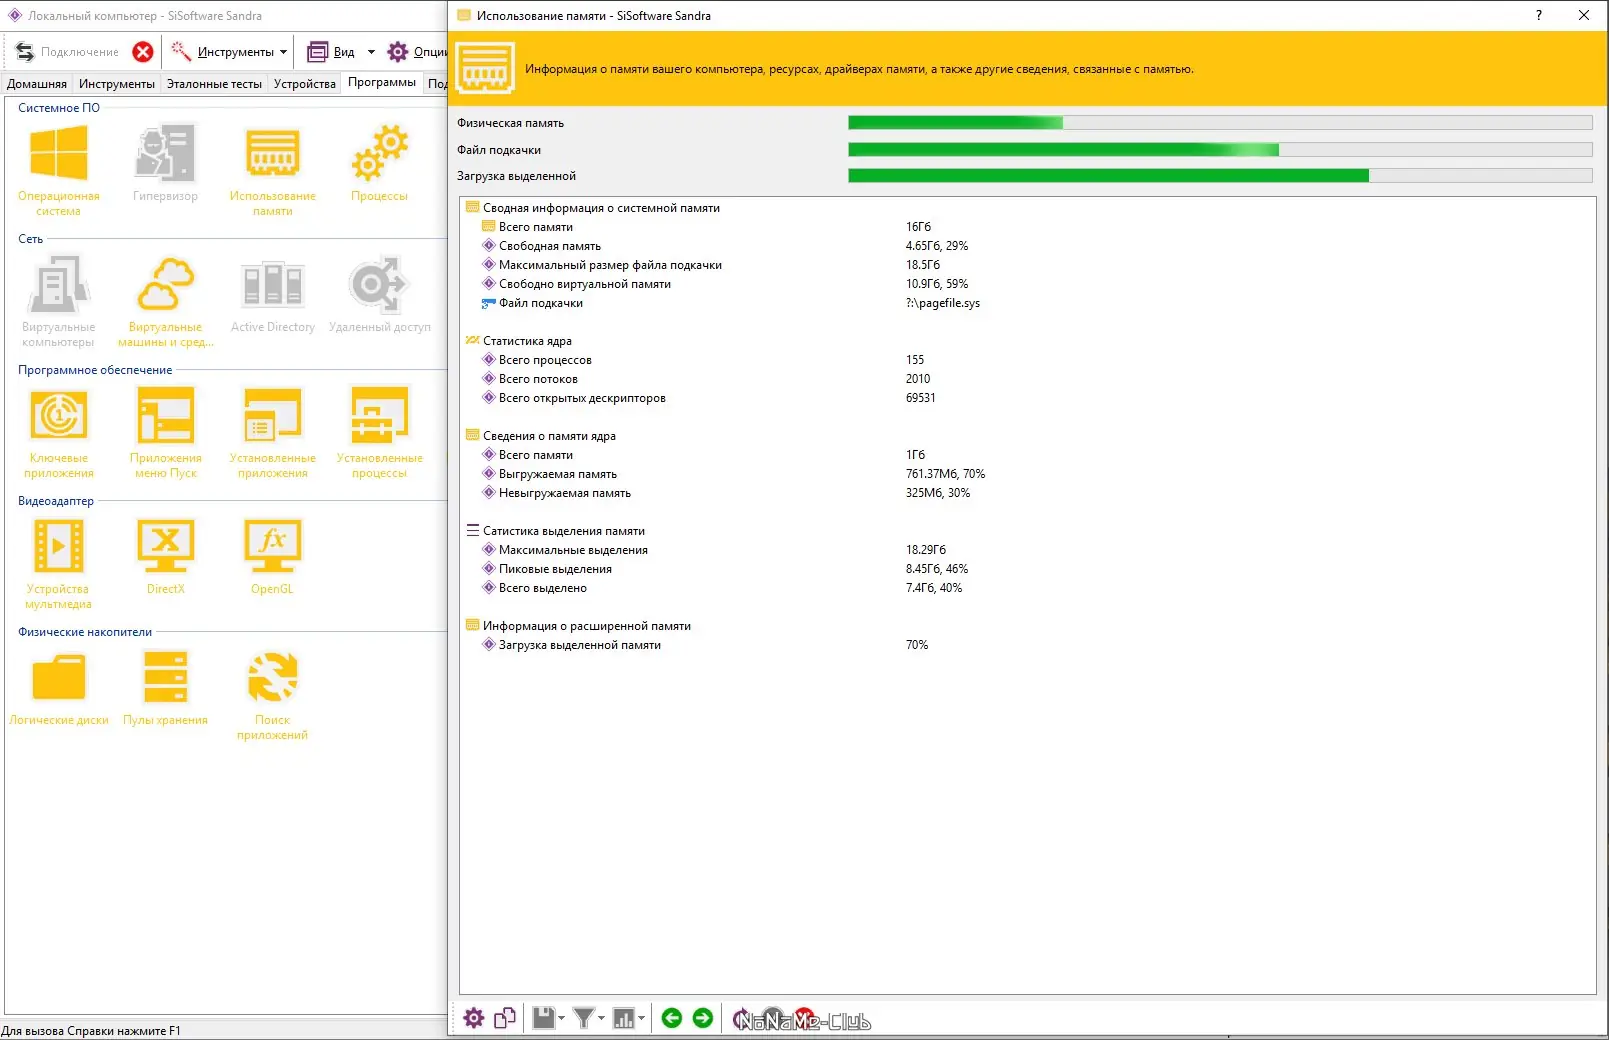The height and width of the screenshot is (1040, 1609).
Task: Select Информация о расширенной памяти header
Action: pyautogui.click(x=587, y=626)
